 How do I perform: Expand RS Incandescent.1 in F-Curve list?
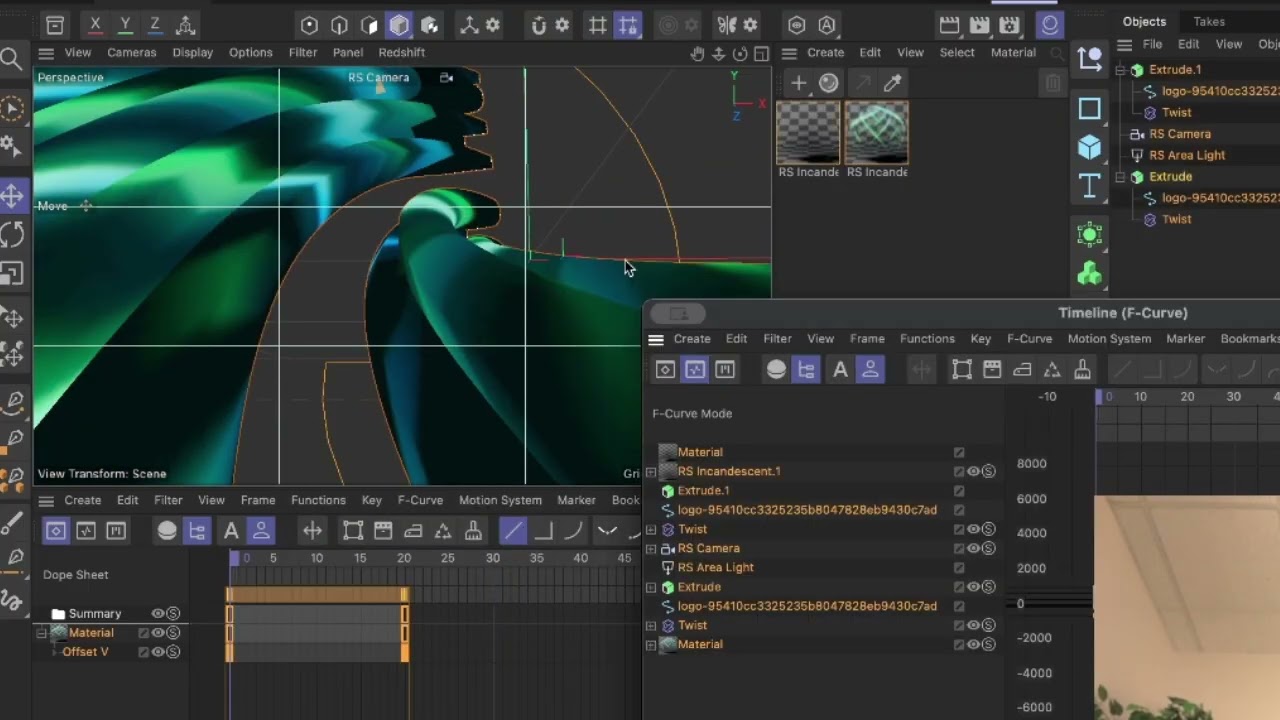click(651, 472)
